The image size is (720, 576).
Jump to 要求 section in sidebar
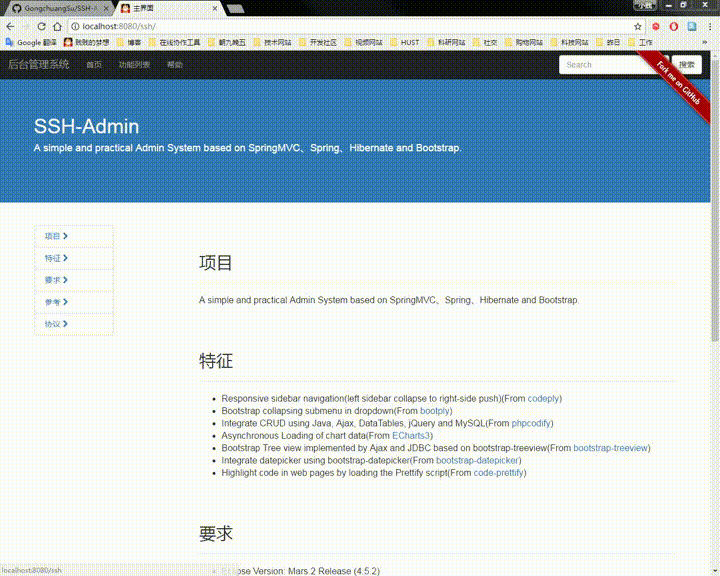74,280
